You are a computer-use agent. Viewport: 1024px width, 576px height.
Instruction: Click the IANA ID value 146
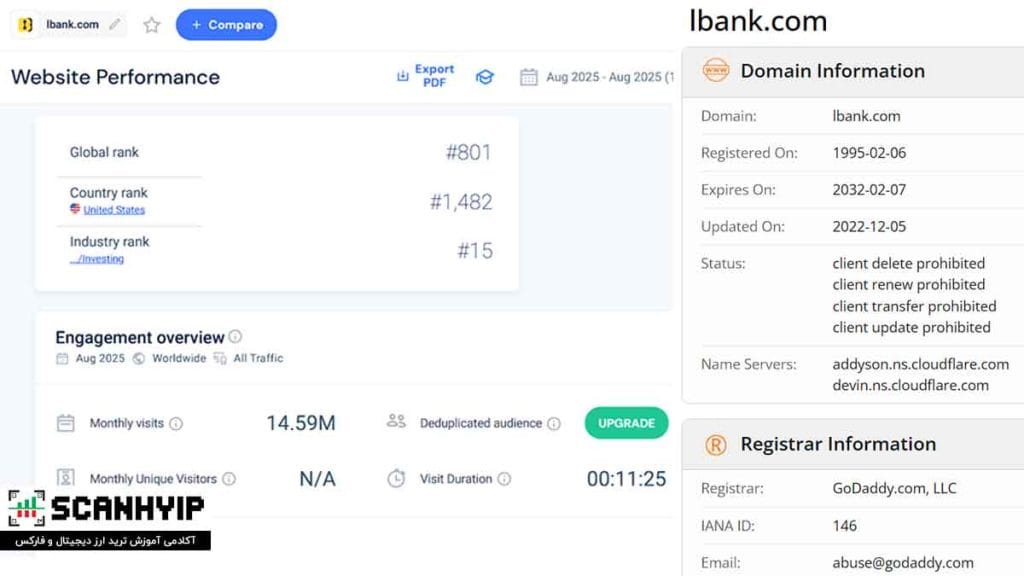[x=844, y=526]
